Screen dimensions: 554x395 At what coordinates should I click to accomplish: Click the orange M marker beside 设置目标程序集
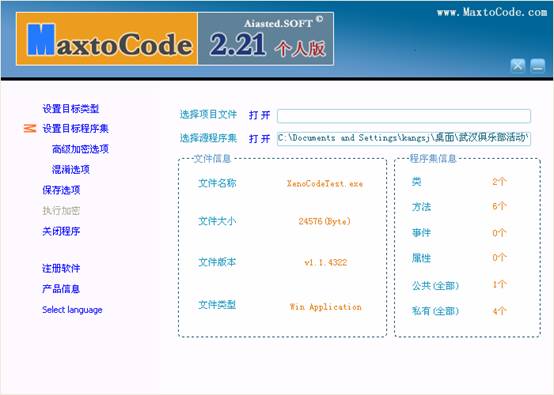point(30,128)
